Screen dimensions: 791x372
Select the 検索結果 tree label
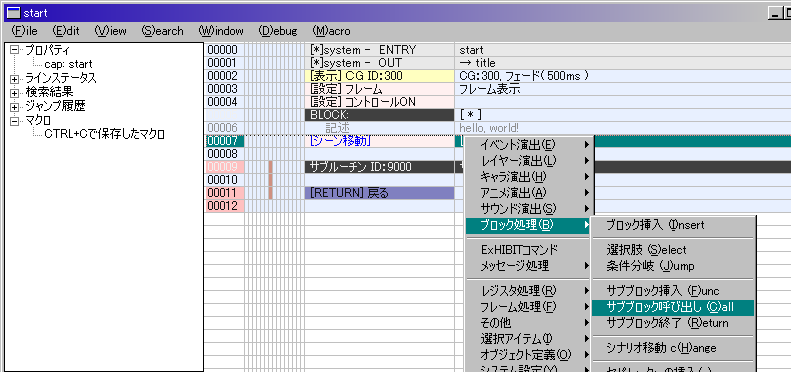48,92
